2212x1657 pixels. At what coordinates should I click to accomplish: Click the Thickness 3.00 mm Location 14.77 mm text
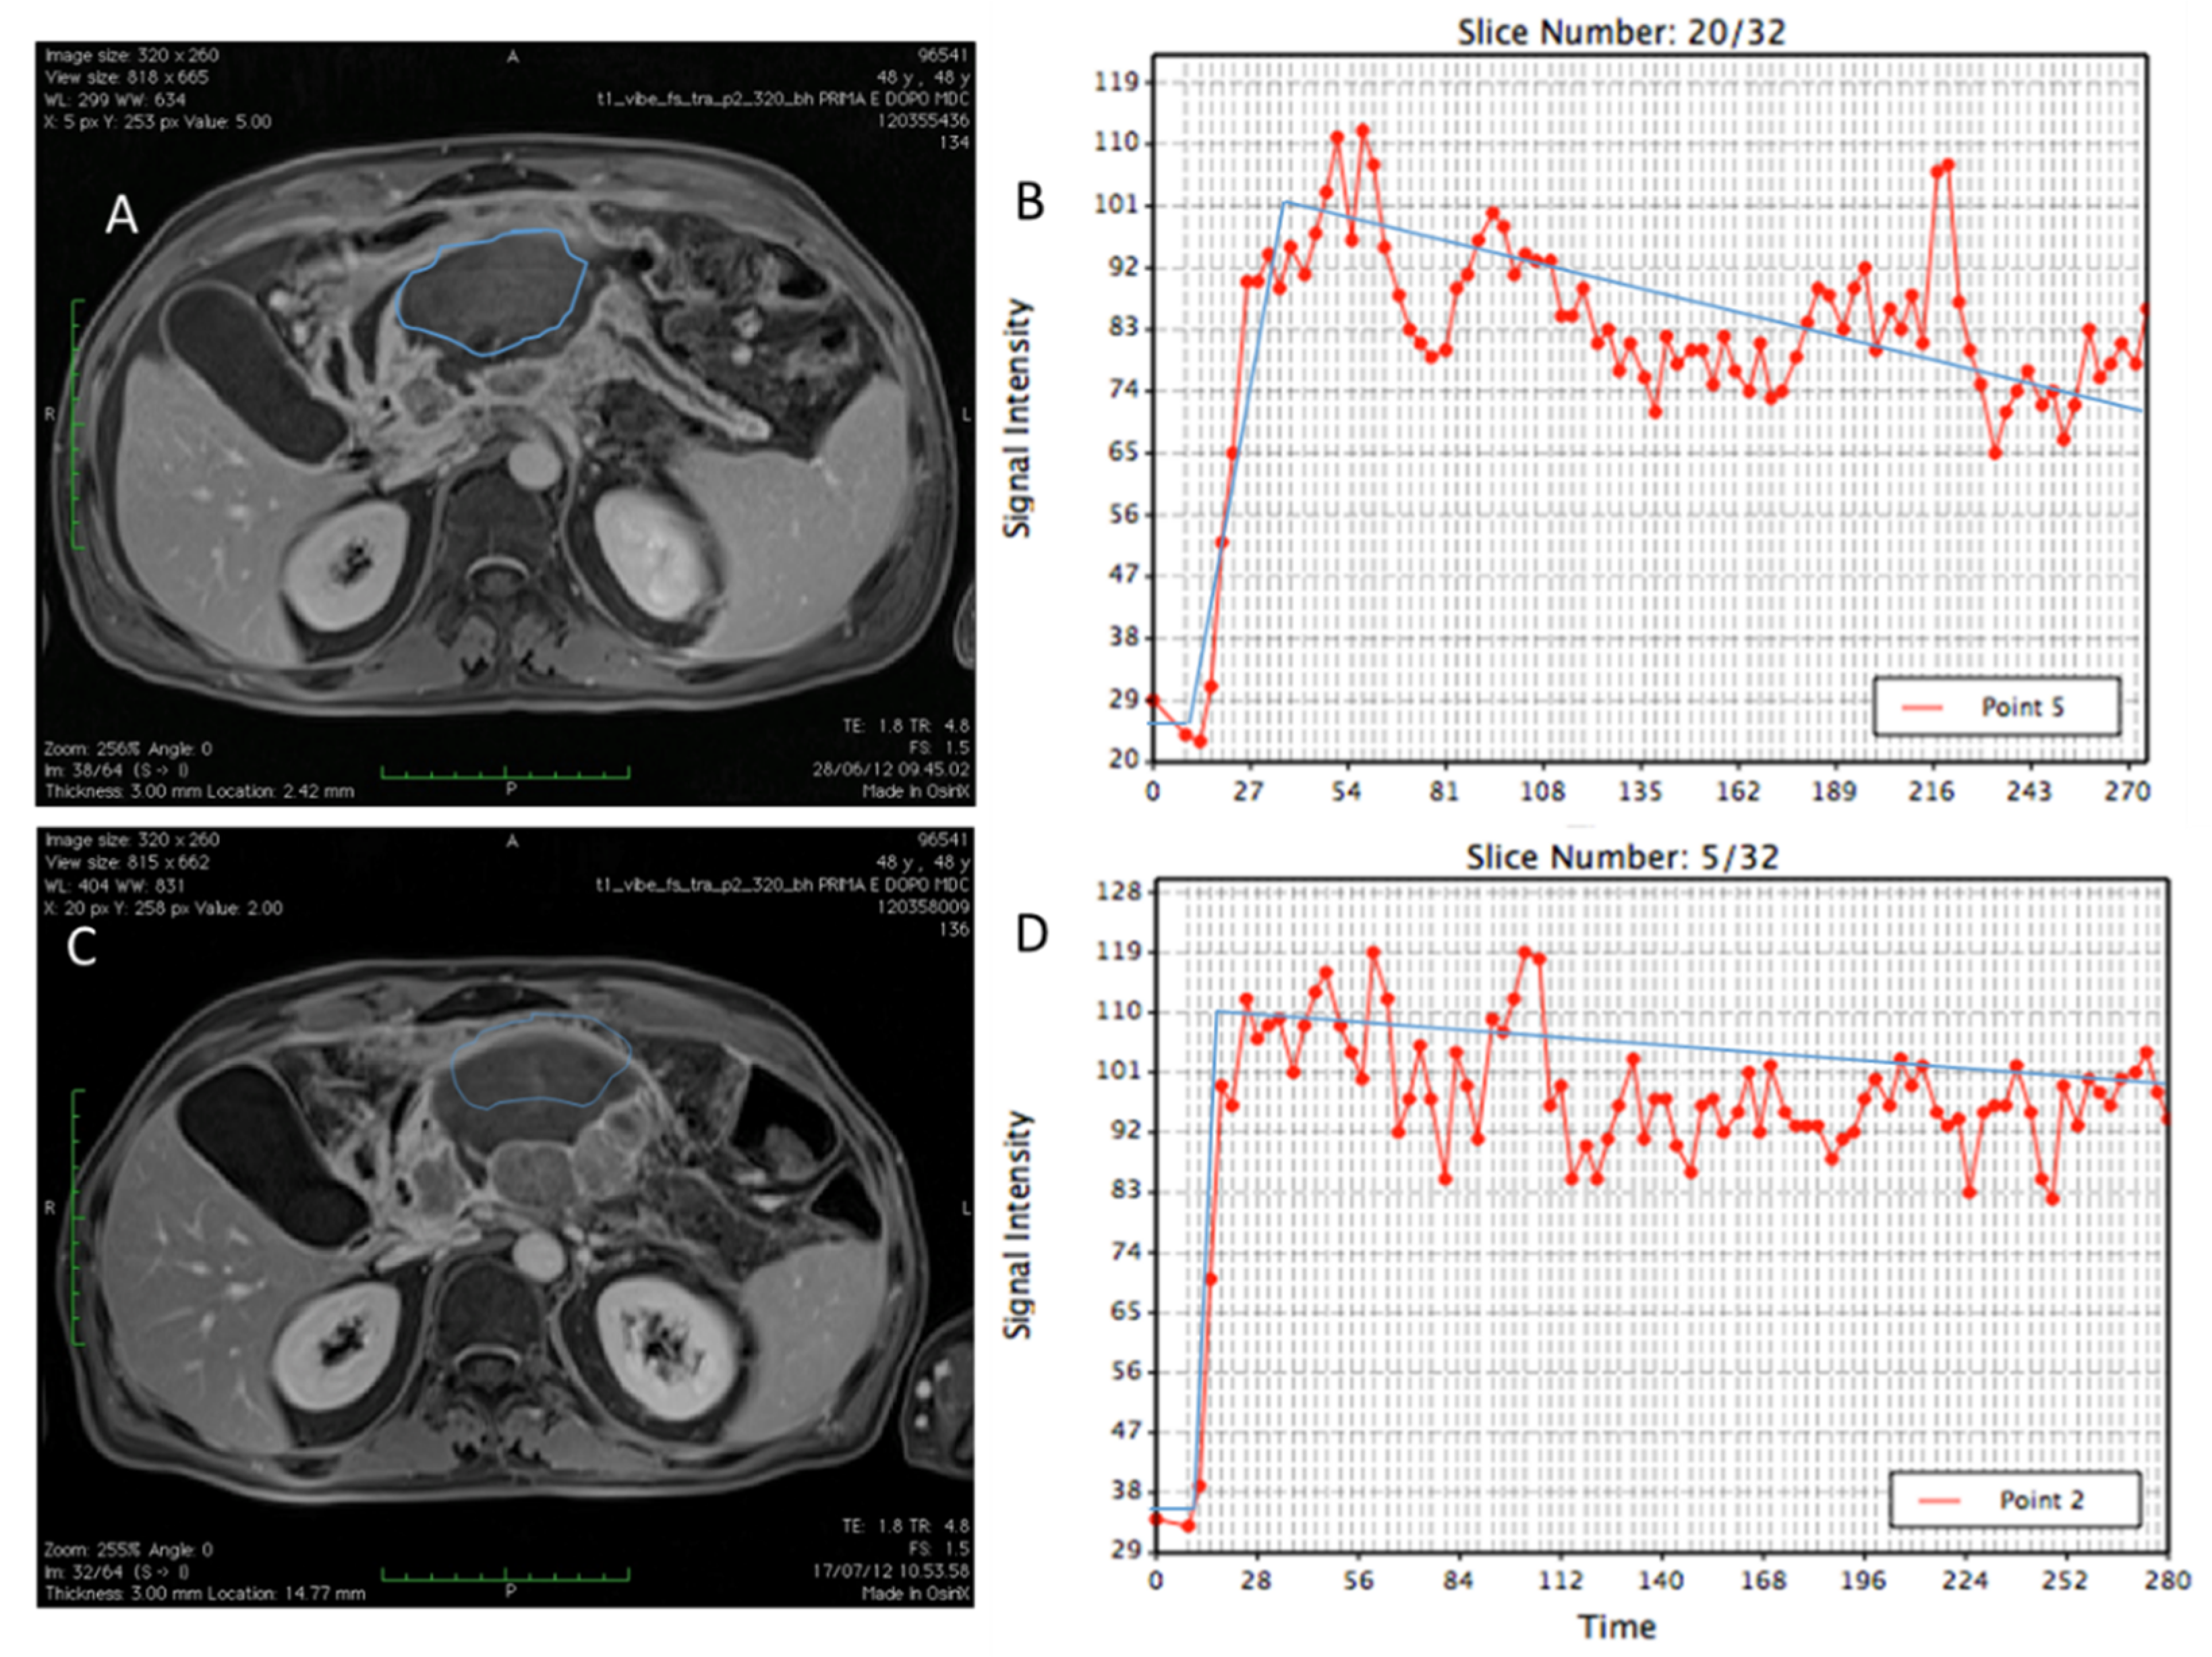(x=205, y=1593)
